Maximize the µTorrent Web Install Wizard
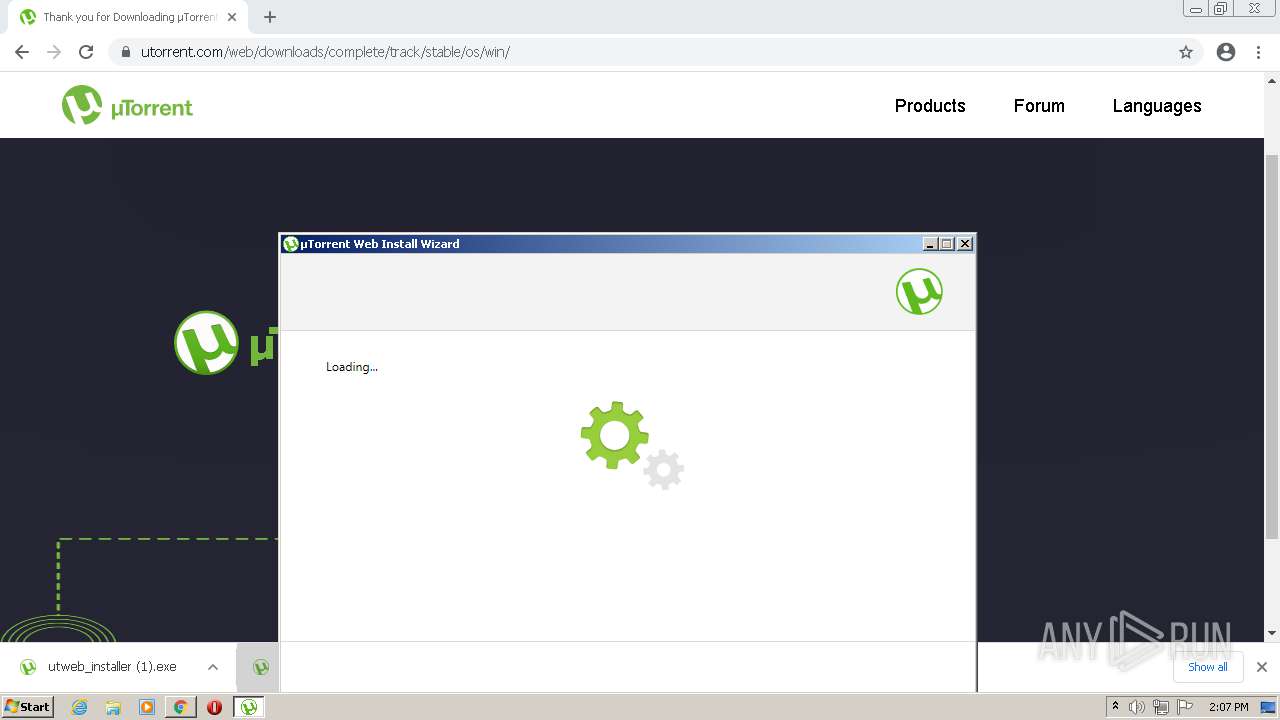This screenshot has width=1280, height=720. point(947,244)
